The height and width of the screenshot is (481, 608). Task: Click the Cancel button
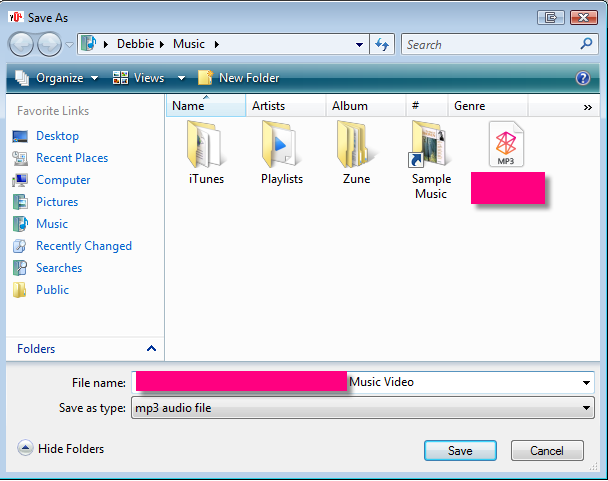(547, 451)
